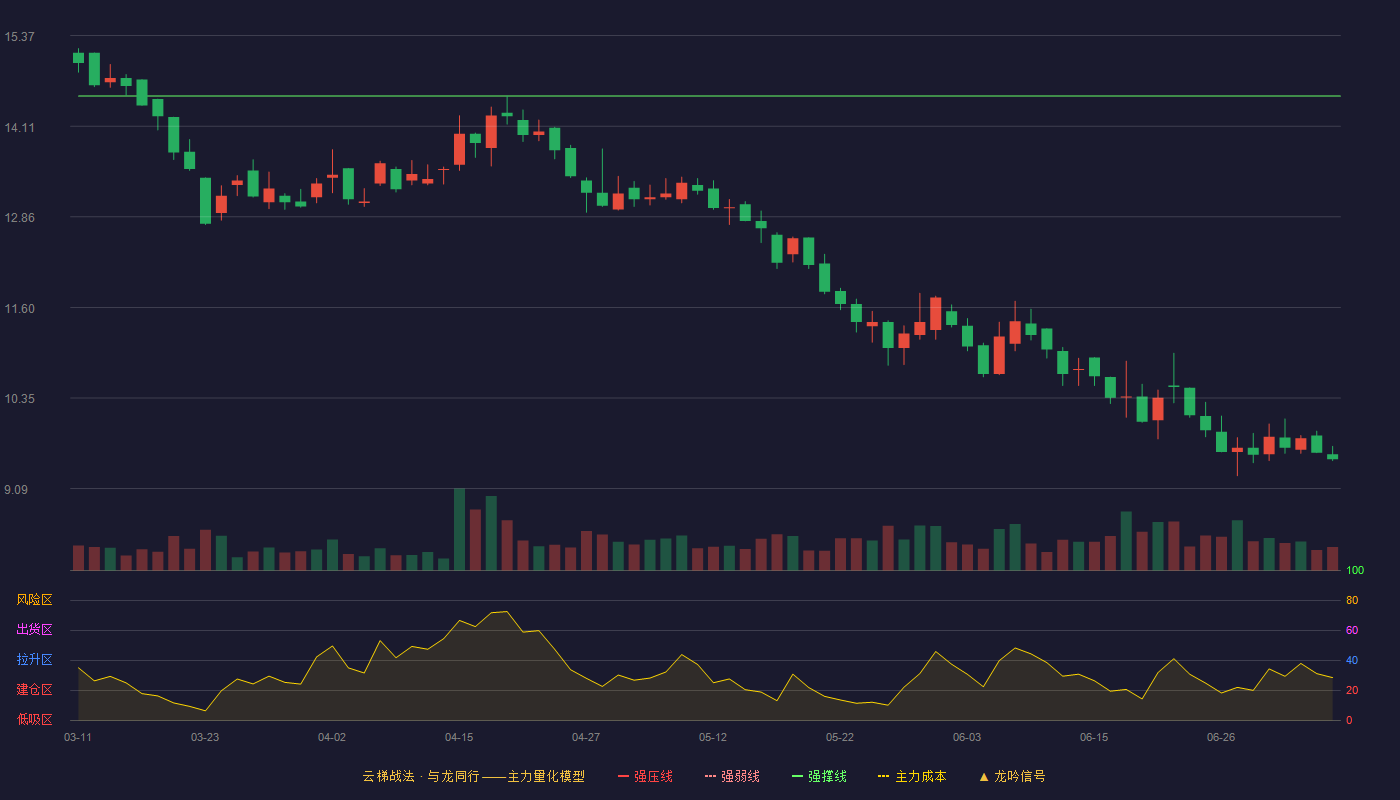Click the 15.37 price axis label
This screenshot has width=1400, height=800.
point(19,37)
